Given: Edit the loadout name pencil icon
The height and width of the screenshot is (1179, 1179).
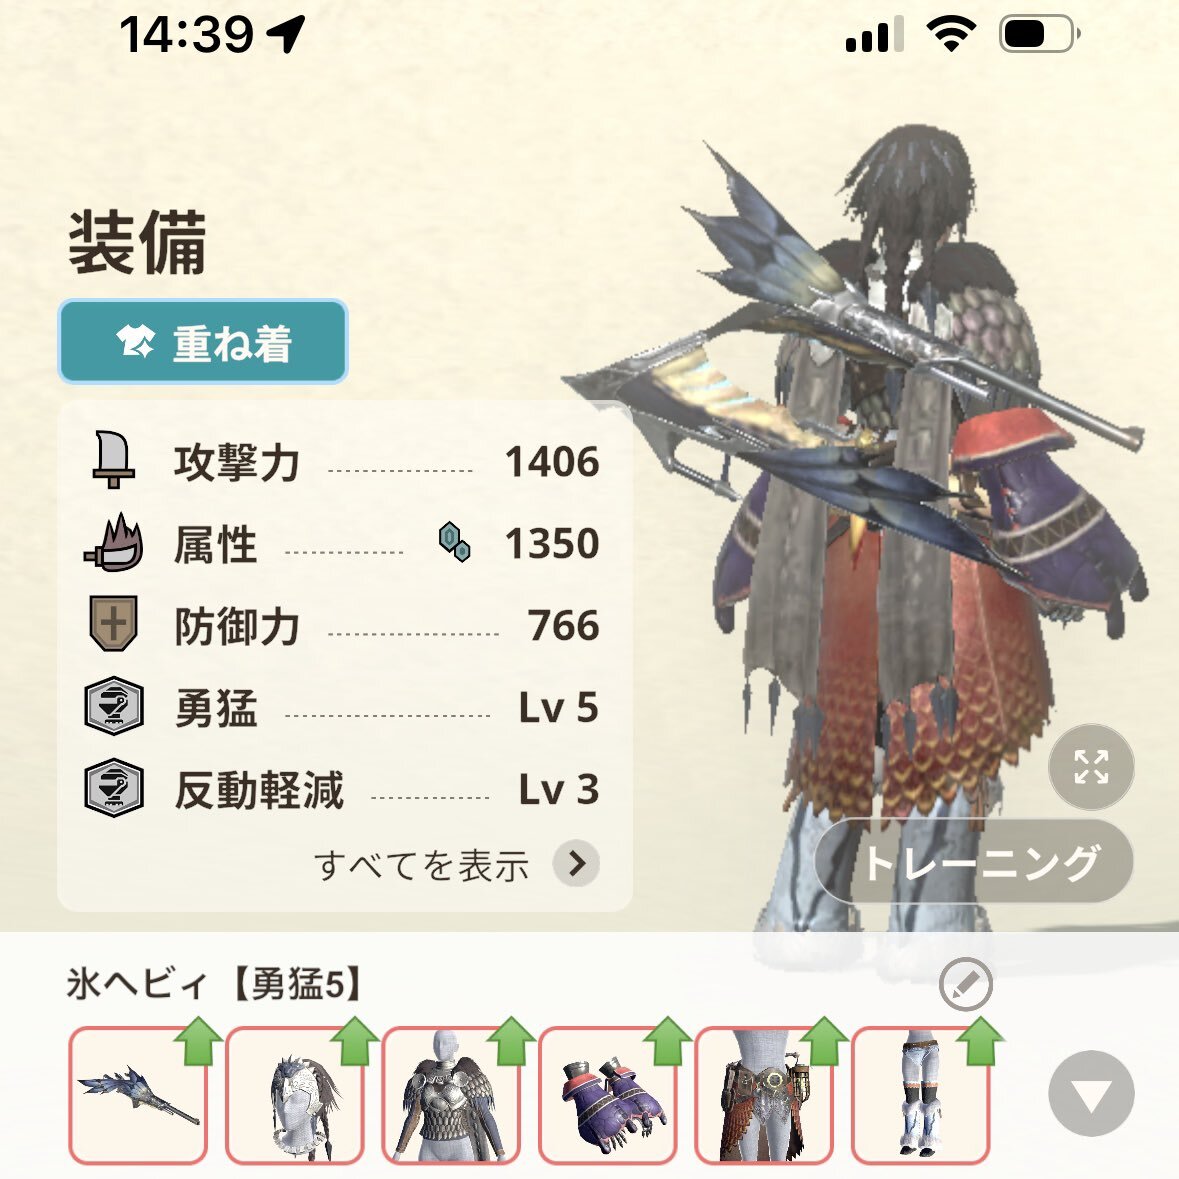Looking at the screenshot, I should 966,984.
